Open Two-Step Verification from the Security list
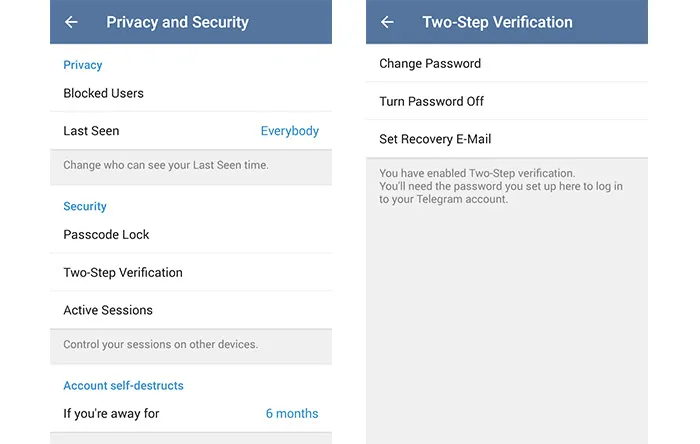This screenshot has height=444, width=700. pyautogui.click(x=122, y=273)
